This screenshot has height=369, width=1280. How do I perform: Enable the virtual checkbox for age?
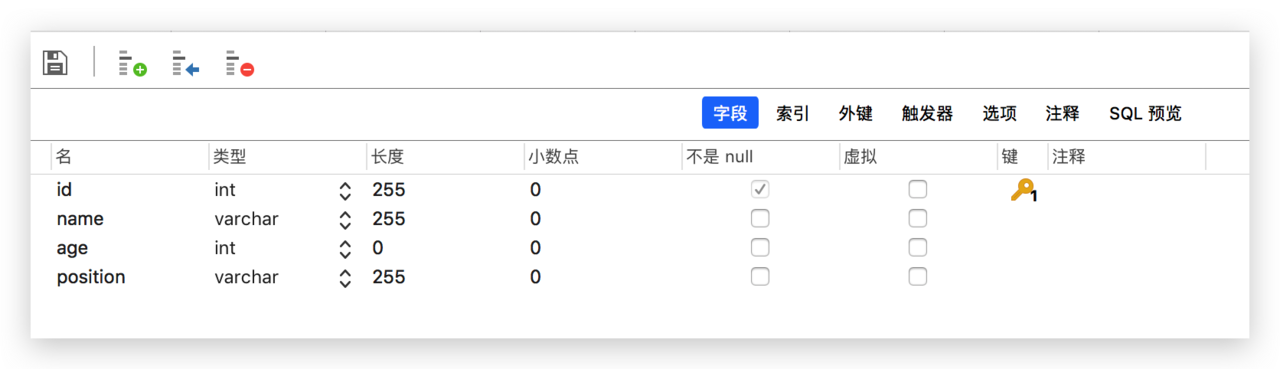(x=917, y=247)
